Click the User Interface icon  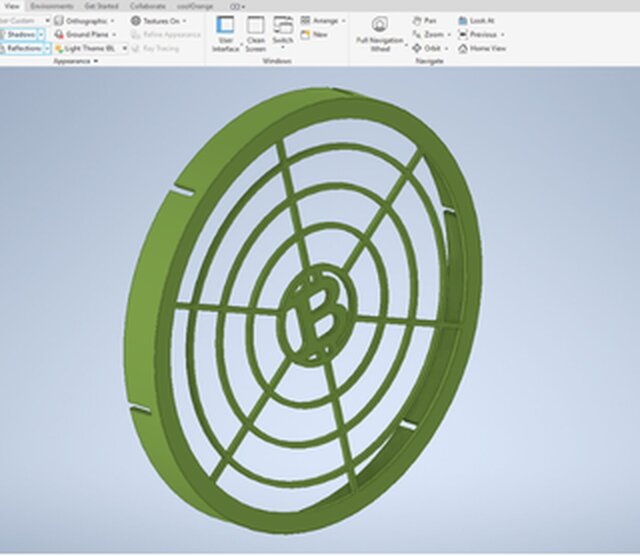(225, 25)
